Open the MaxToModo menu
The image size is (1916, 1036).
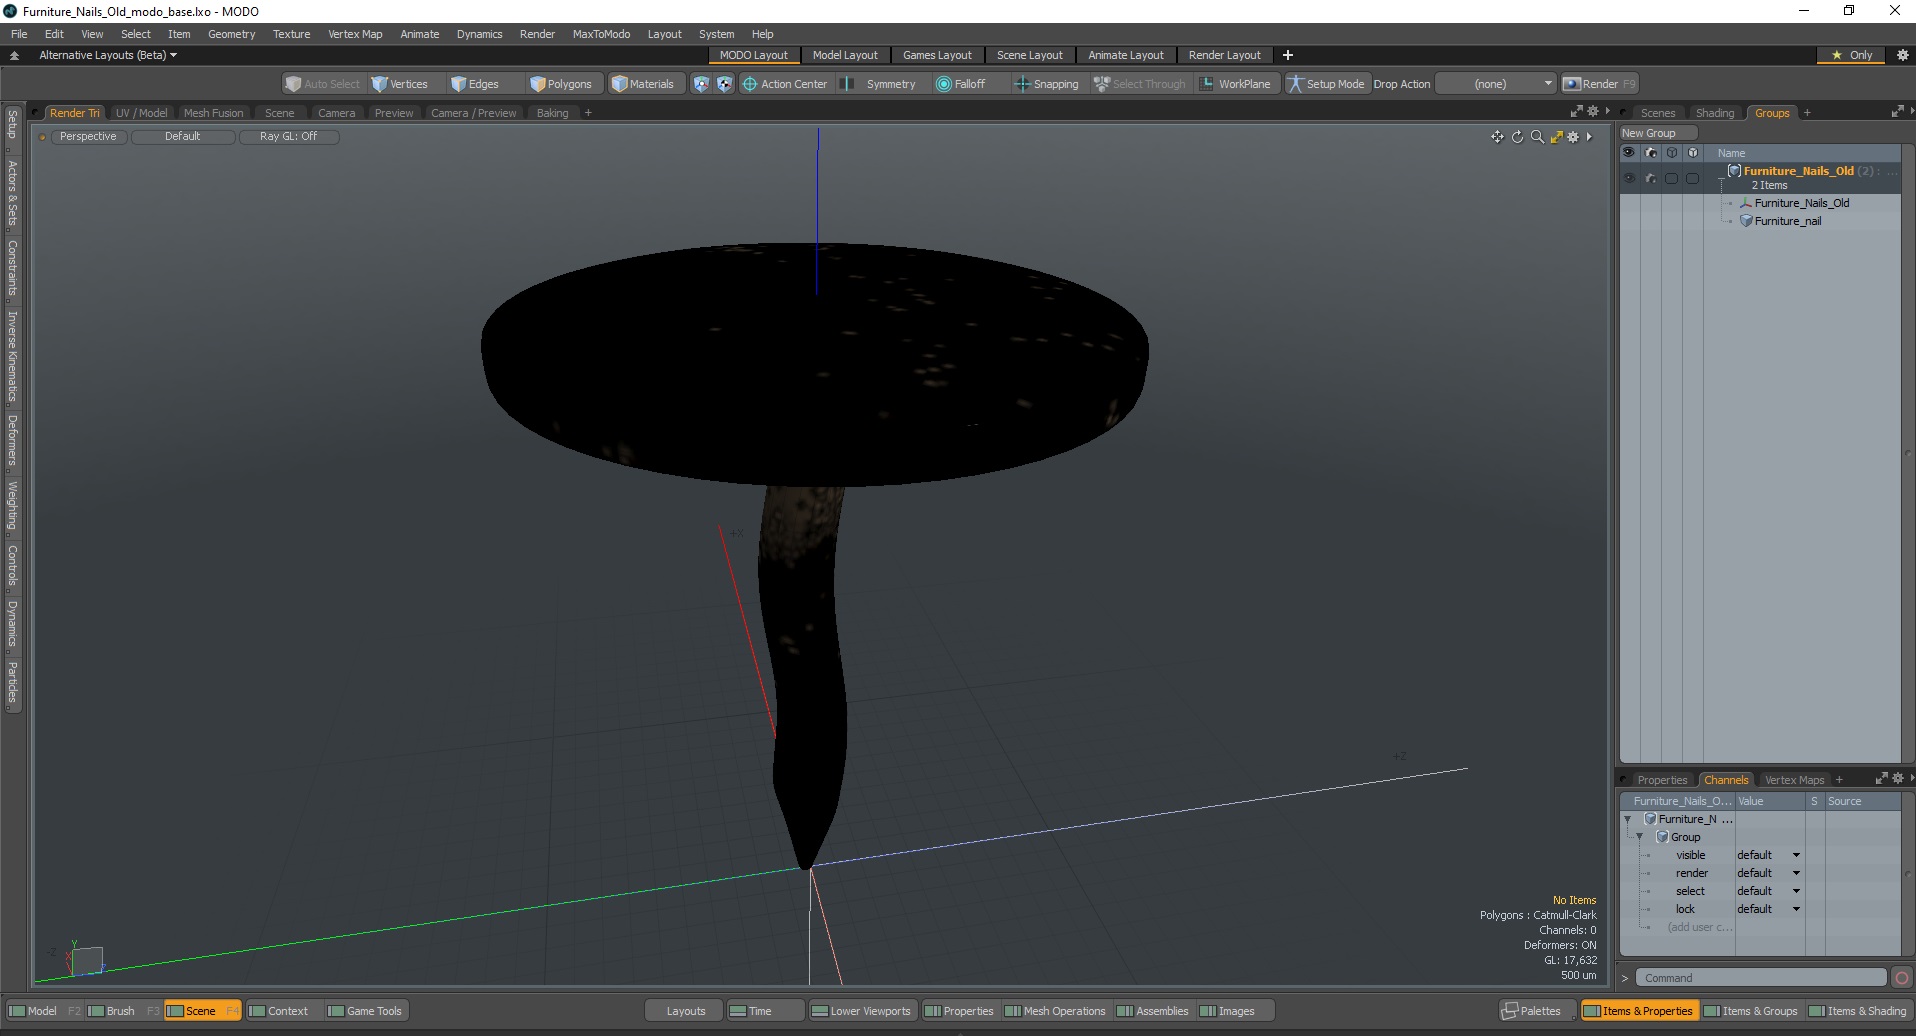tap(601, 34)
